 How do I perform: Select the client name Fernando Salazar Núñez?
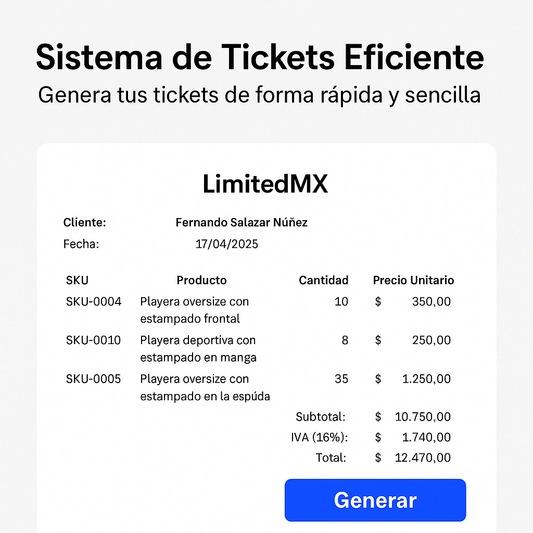pos(241,222)
